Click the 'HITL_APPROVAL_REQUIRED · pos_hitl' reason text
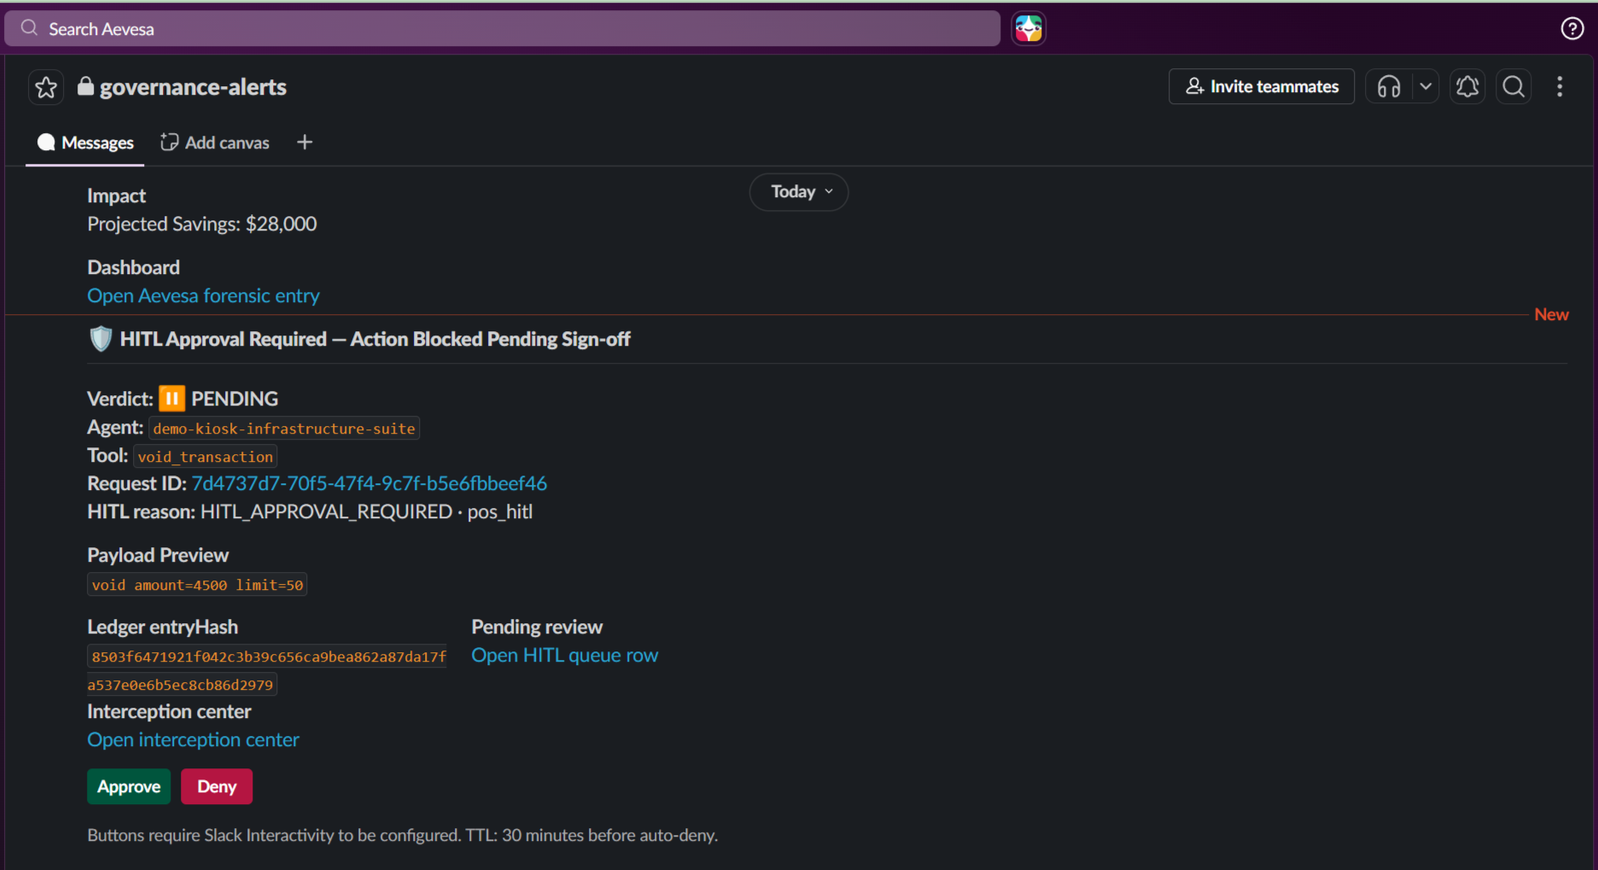This screenshot has height=870, width=1598. [366, 512]
